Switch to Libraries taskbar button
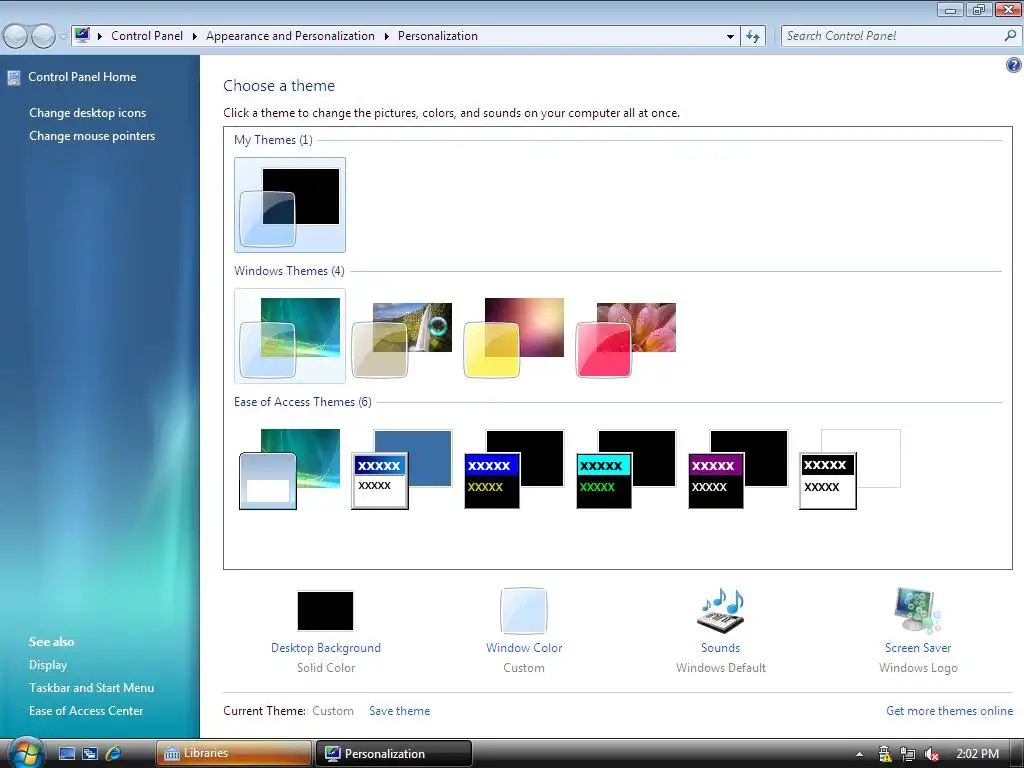 pos(233,754)
